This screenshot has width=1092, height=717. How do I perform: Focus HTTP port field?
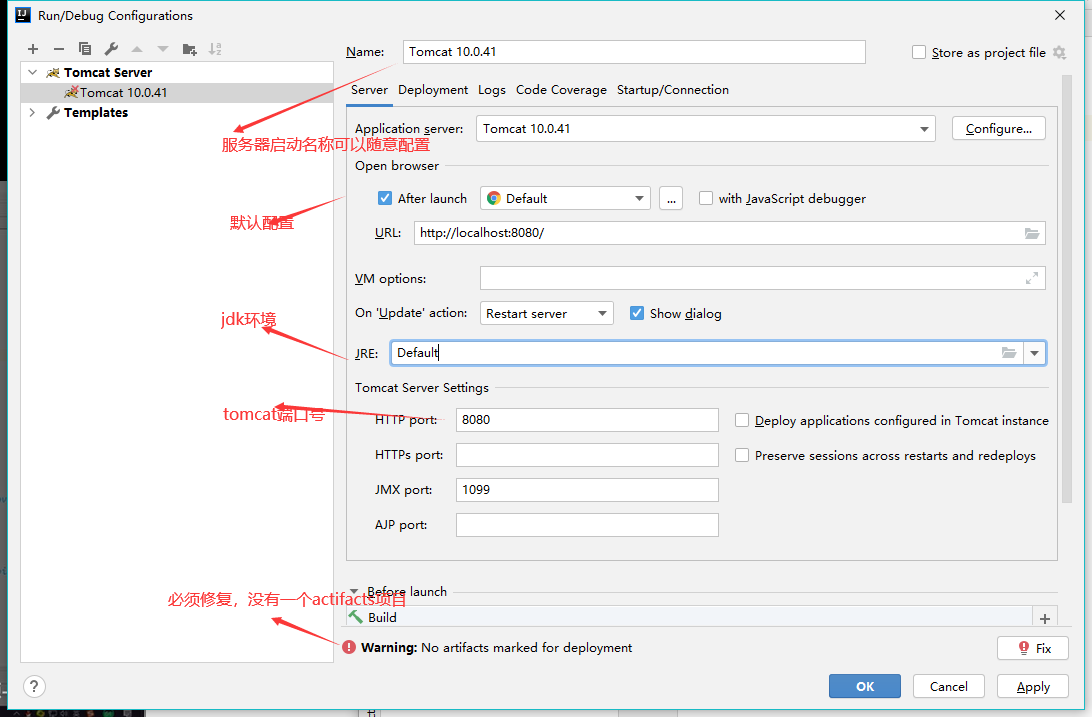click(x=587, y=420)
